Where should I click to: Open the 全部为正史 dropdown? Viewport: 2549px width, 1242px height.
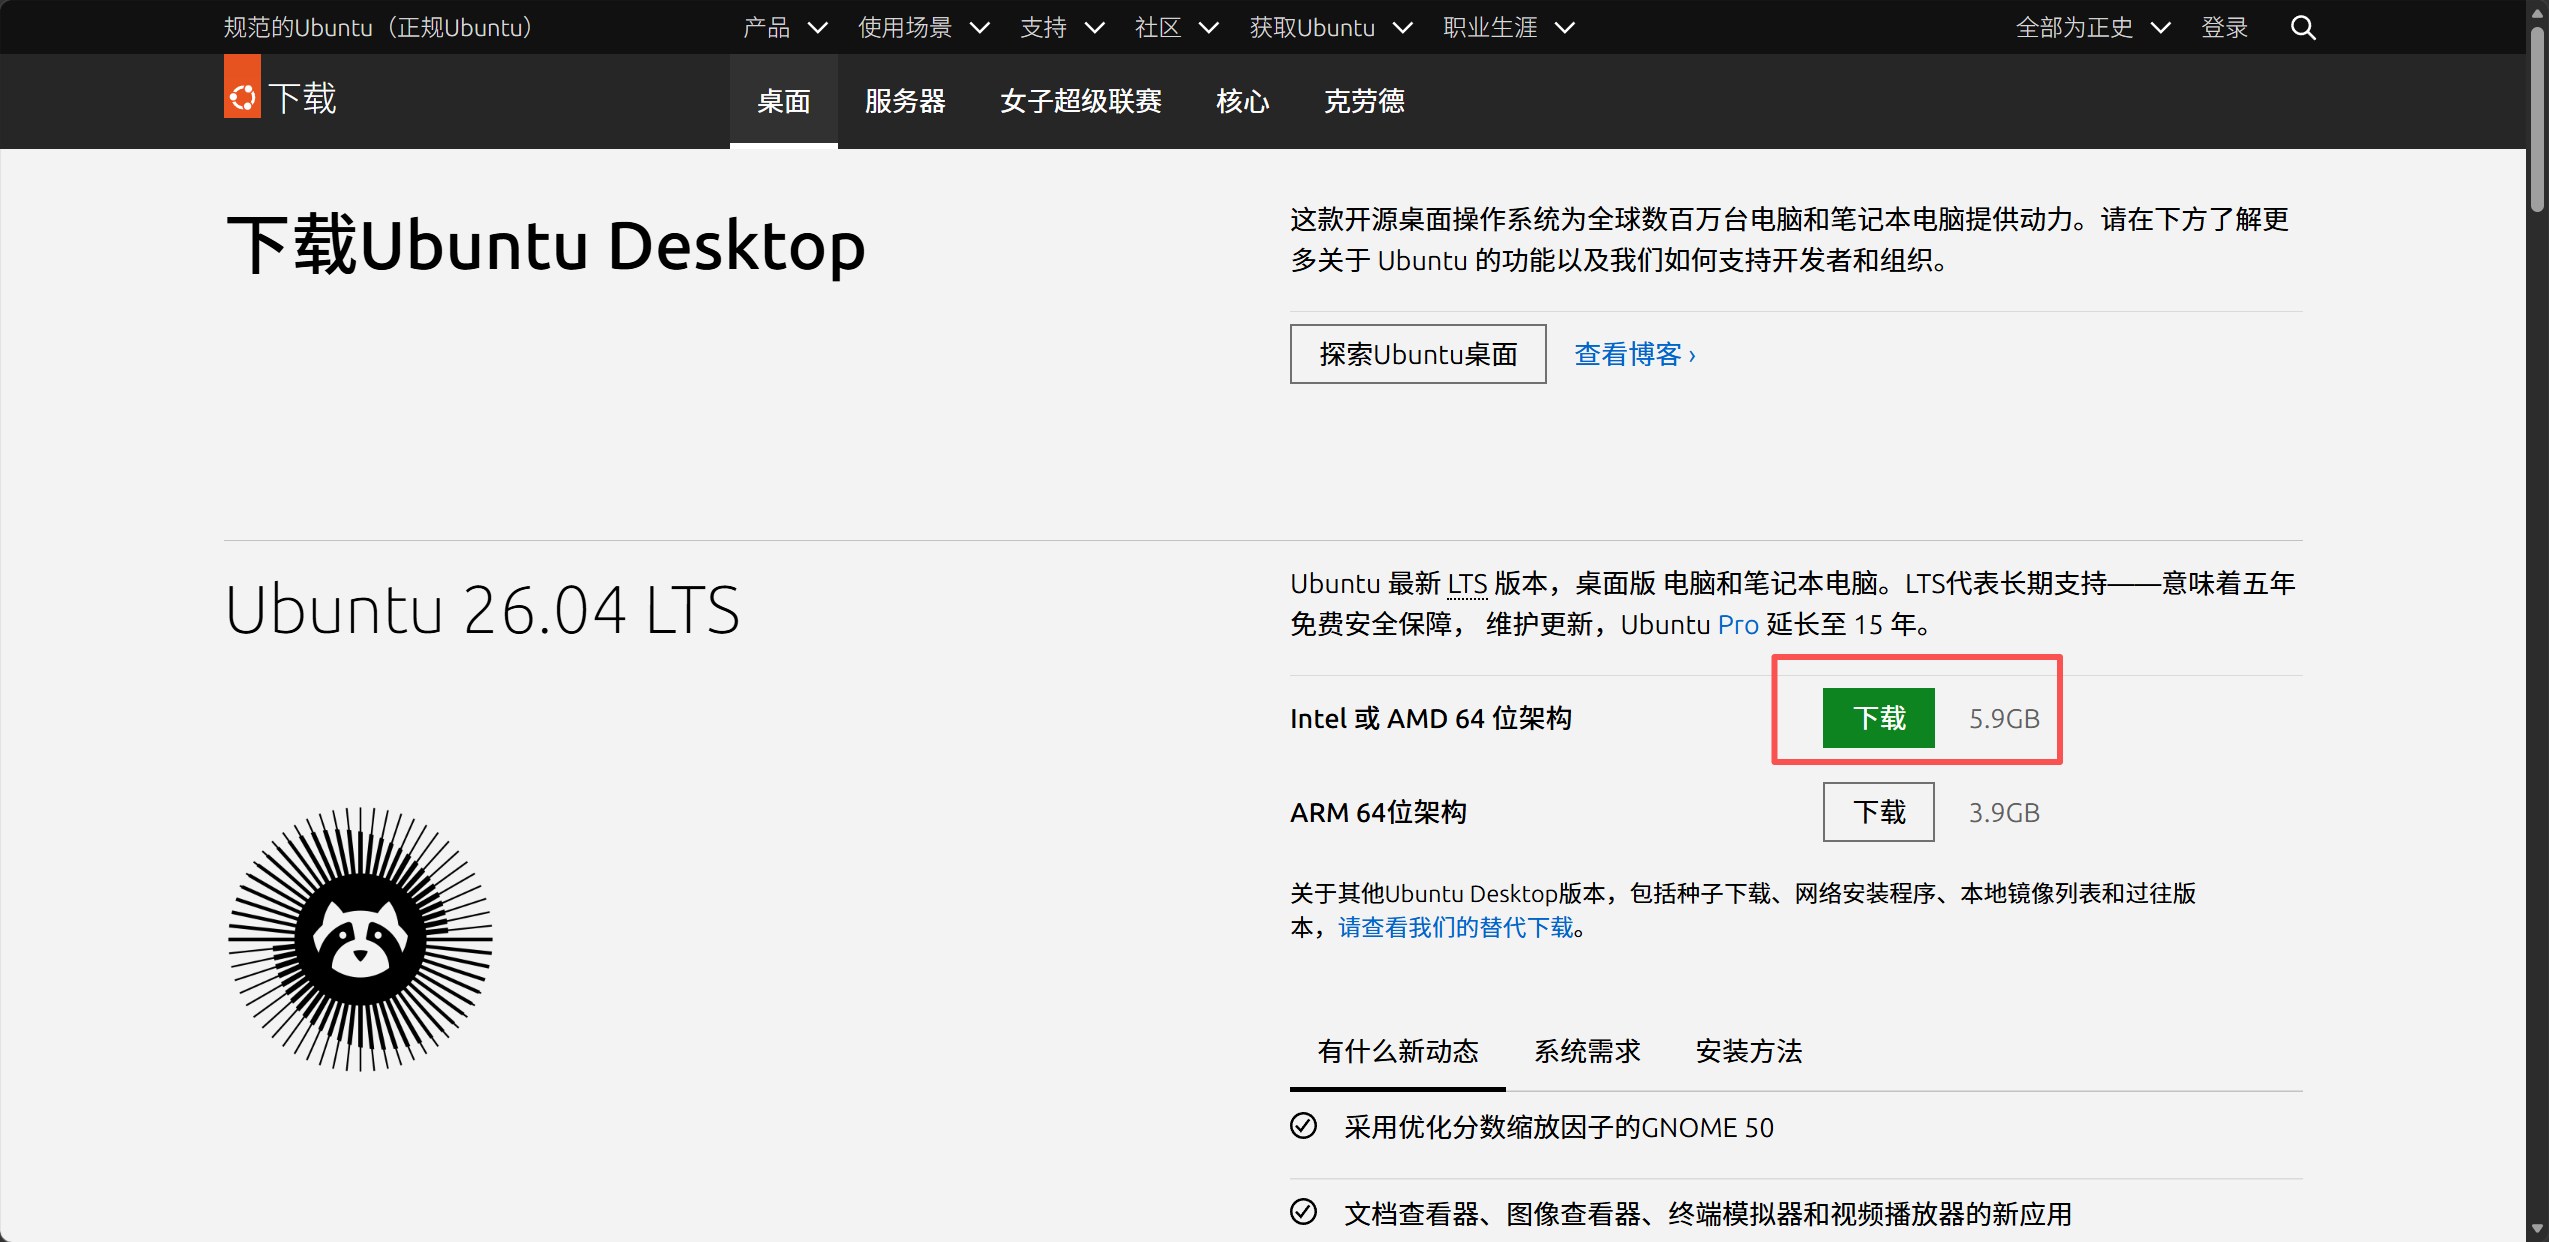coord(2093,28)
